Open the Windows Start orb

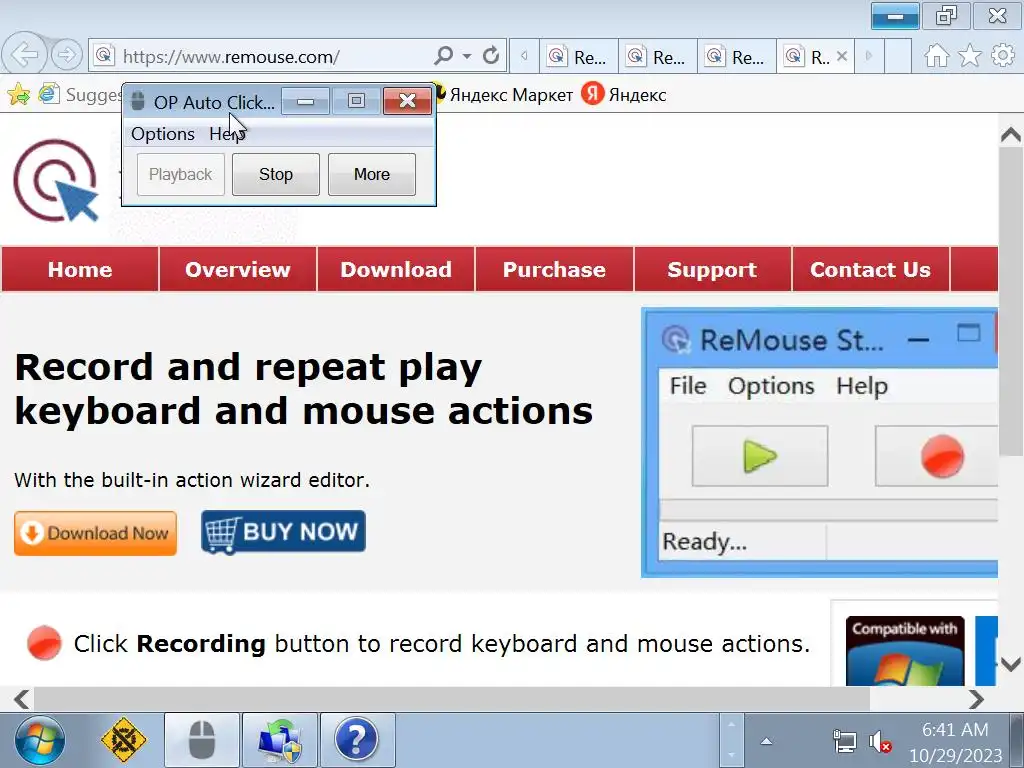click(x=40, y=741)
